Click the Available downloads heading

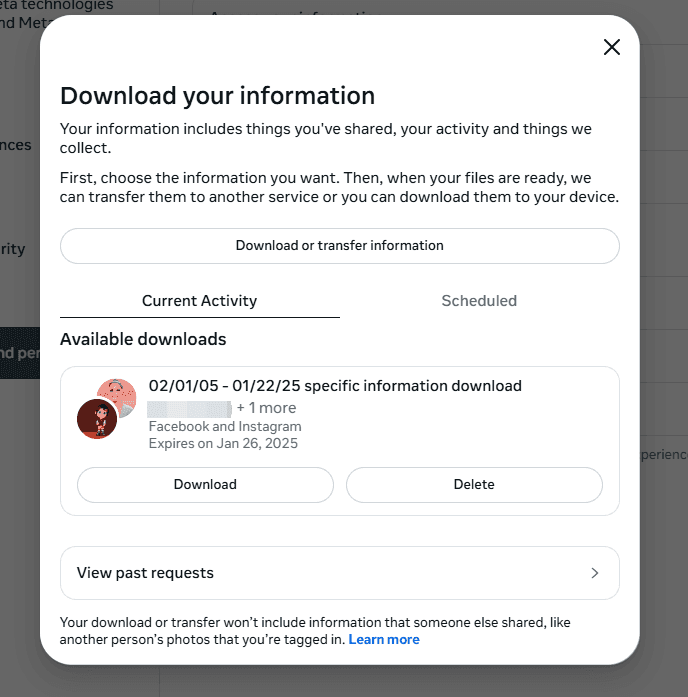click(143, 339)
